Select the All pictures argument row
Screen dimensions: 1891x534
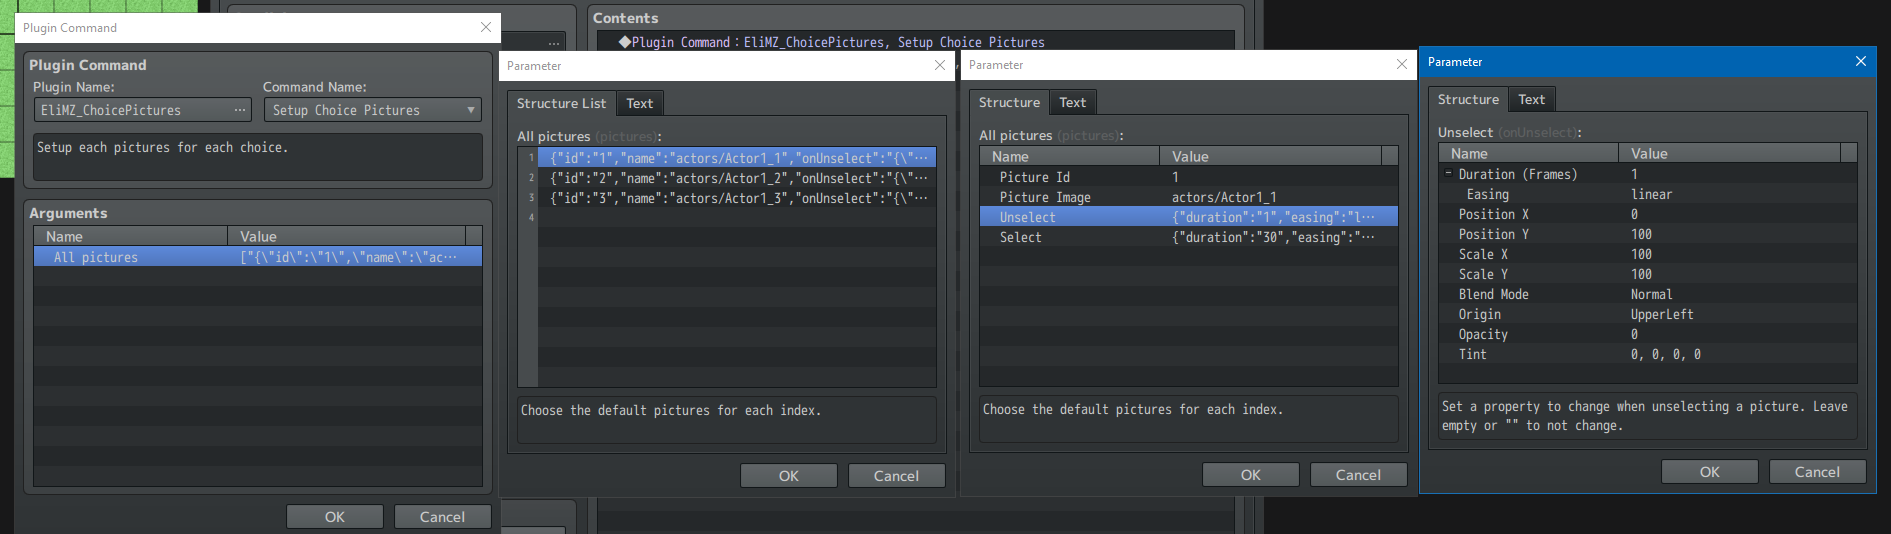pos(257,257)
